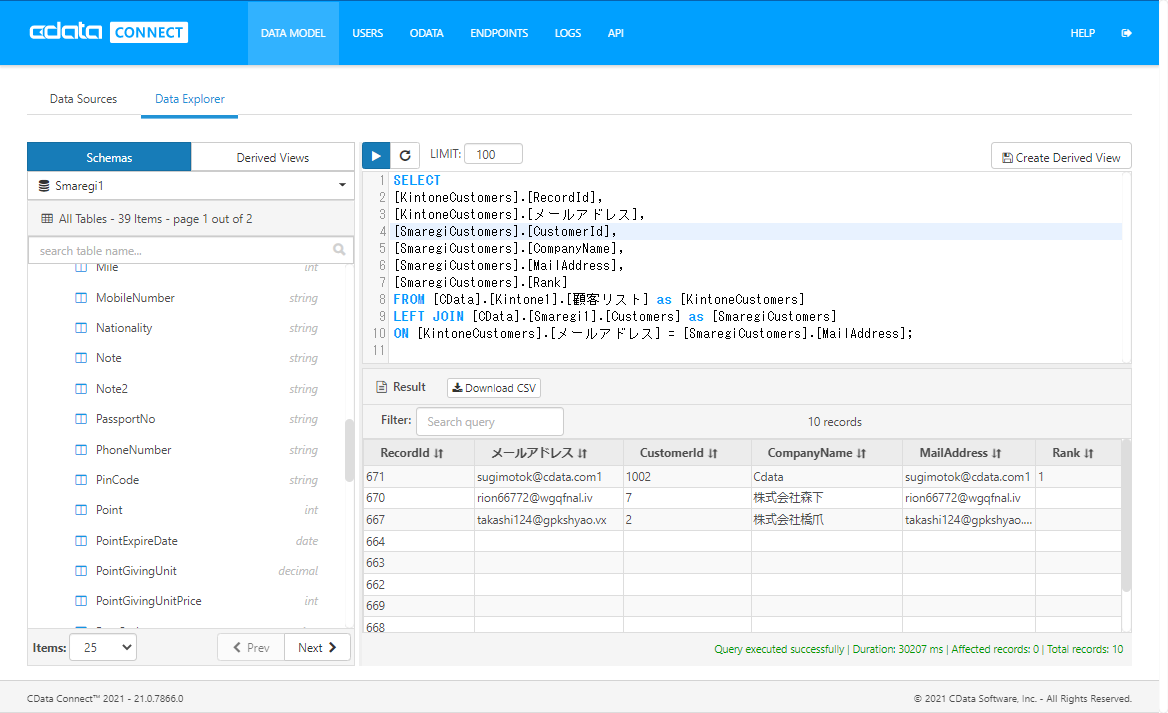Click the CustomerId 1002 cell

pyautogui.click(x=687, y=477)
